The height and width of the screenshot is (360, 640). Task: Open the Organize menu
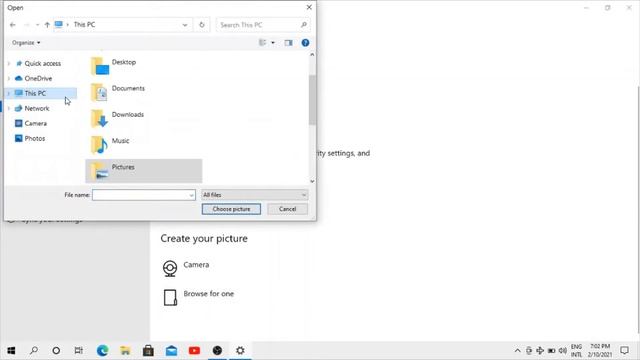[x=26, y=42]
